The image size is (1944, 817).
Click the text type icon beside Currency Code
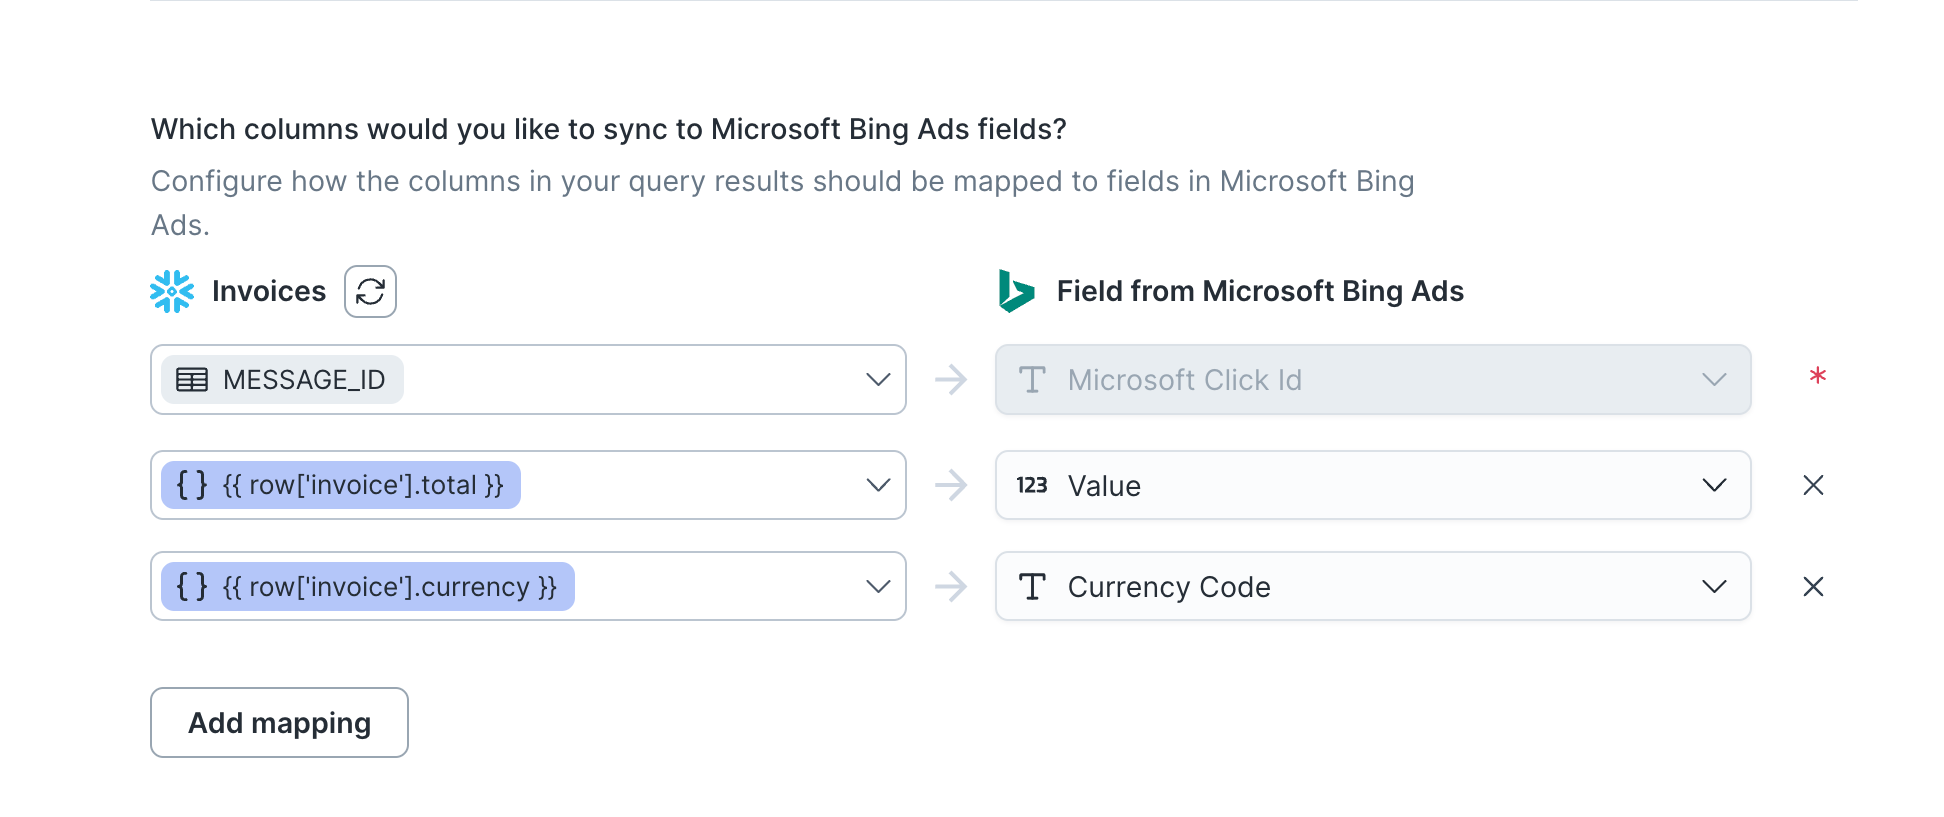[1032, 586]
